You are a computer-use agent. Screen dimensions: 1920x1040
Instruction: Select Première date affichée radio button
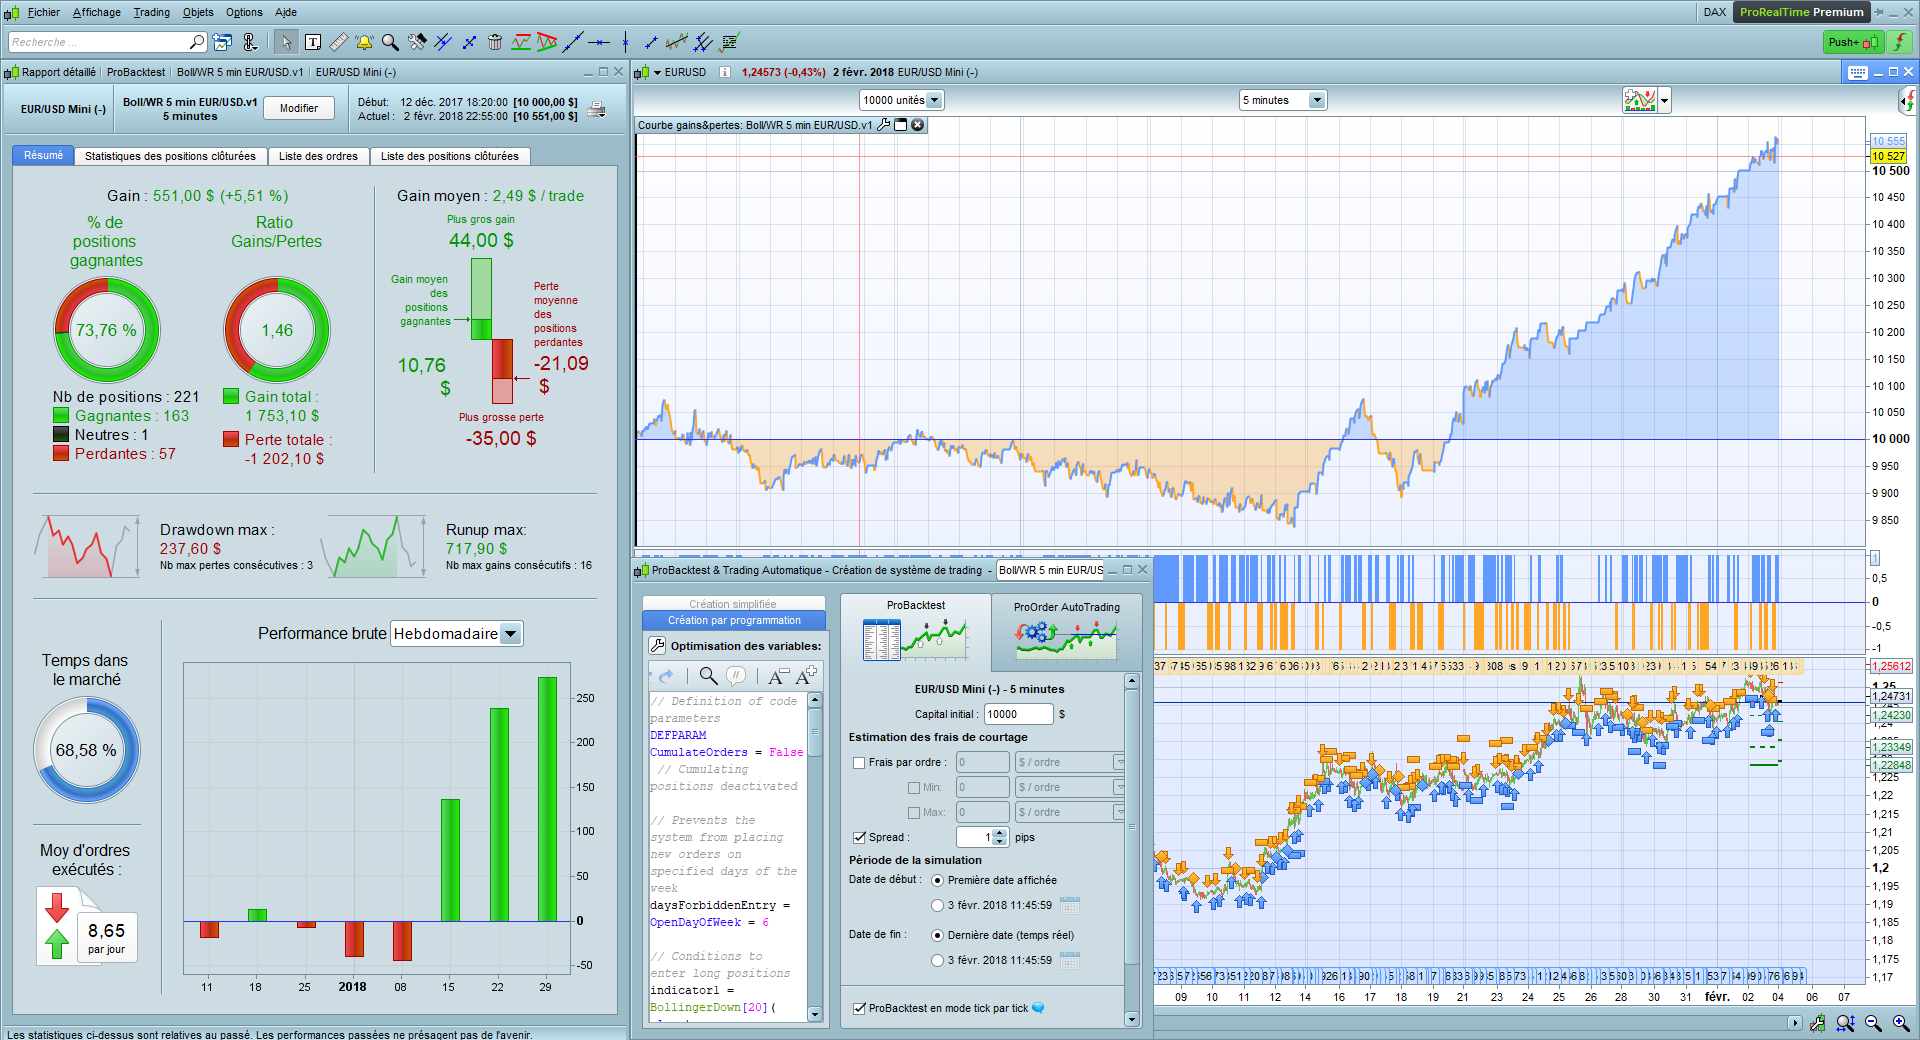tap(937, 881)
